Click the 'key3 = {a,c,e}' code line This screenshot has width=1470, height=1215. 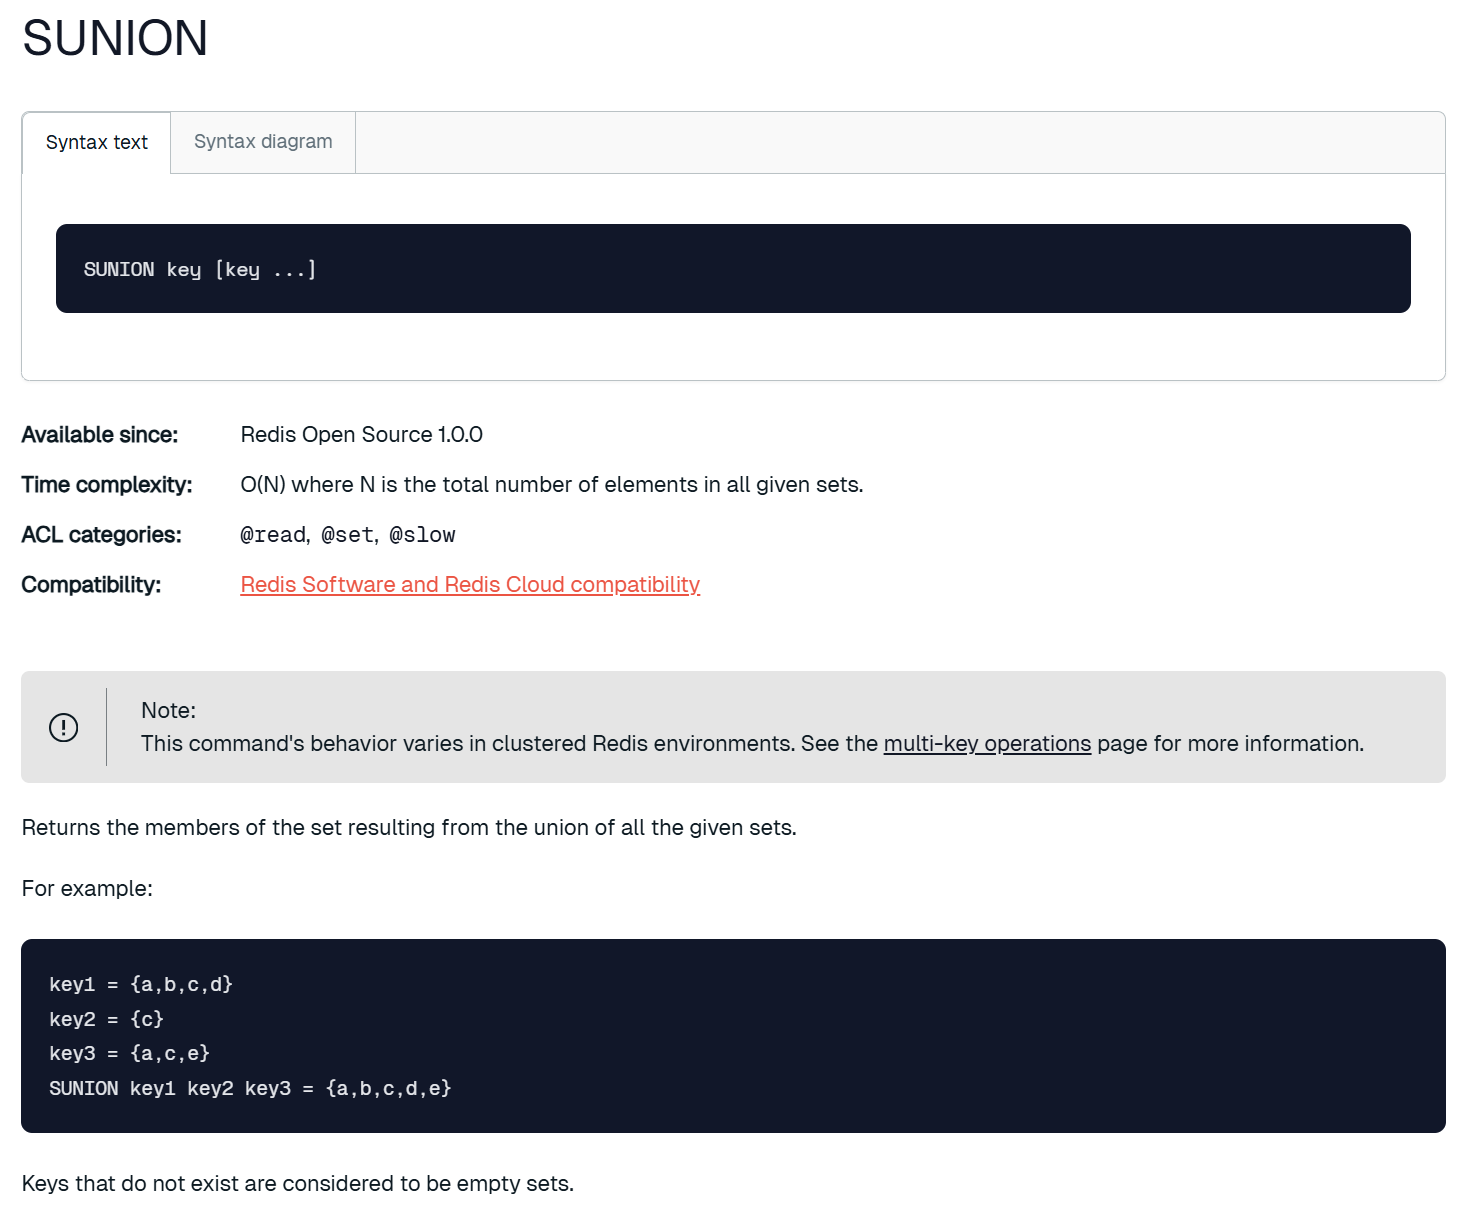click(x=129, y=1053)
